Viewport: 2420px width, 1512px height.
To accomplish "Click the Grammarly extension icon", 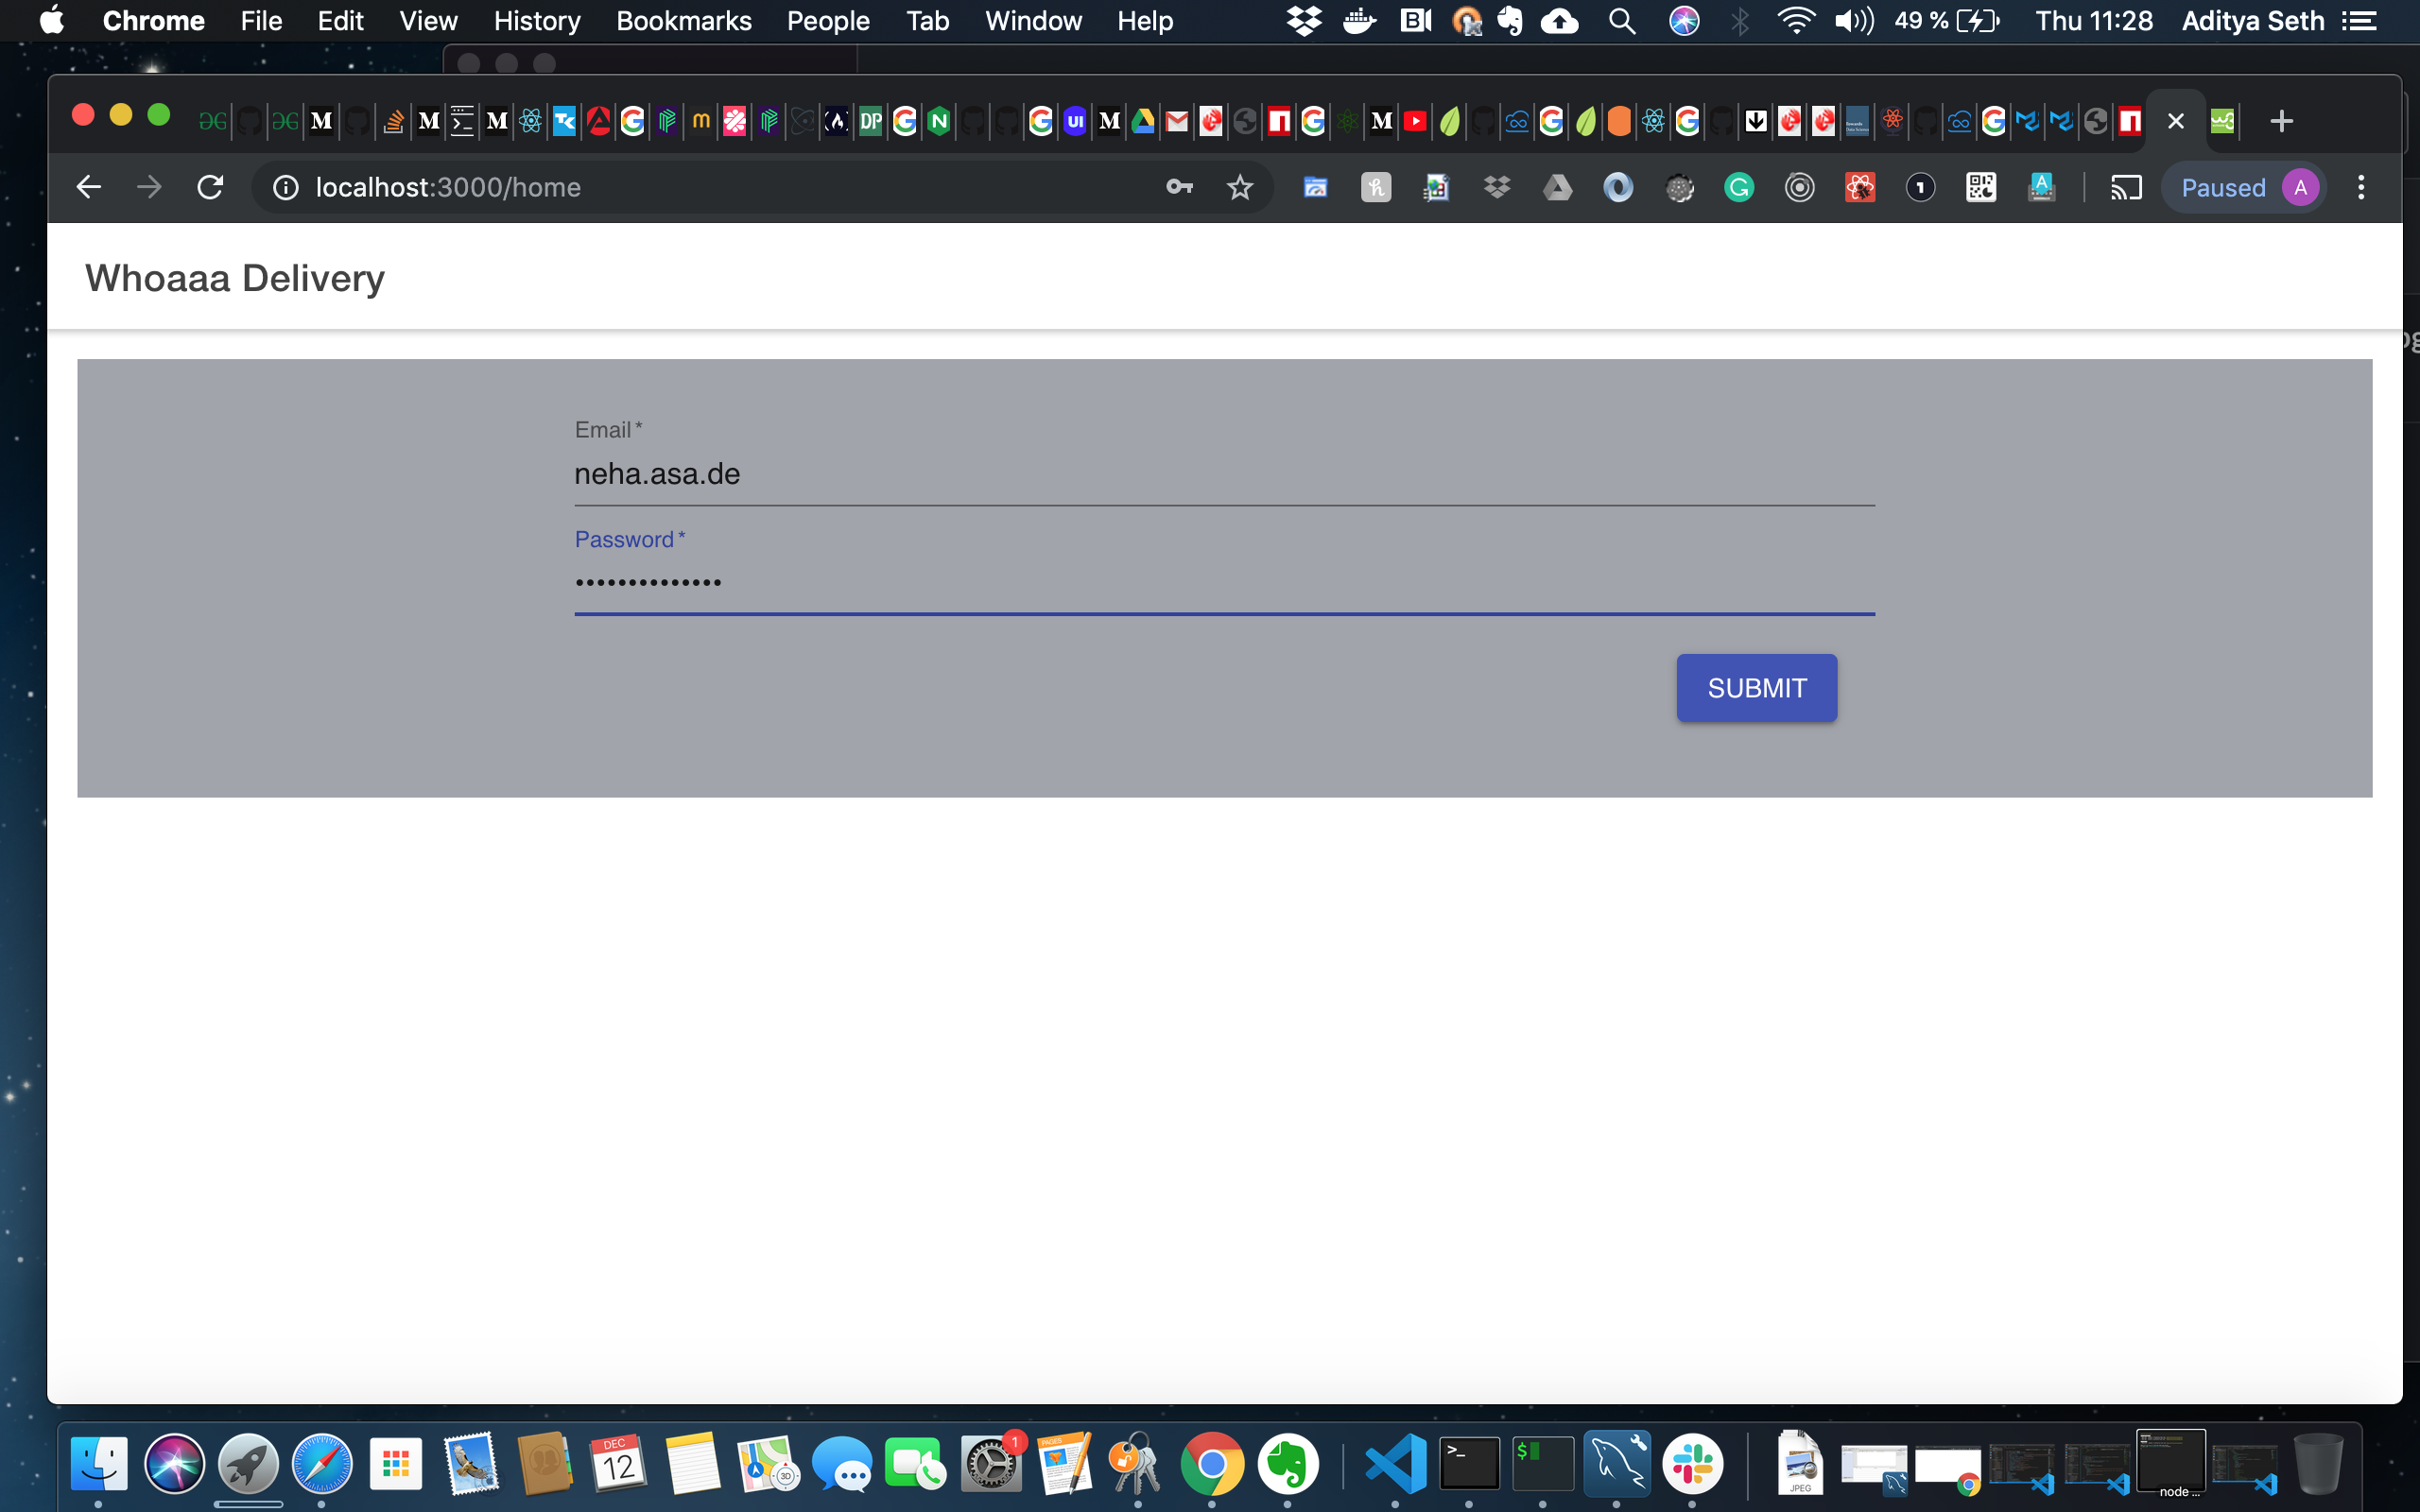I will [x=1739, y=187].
